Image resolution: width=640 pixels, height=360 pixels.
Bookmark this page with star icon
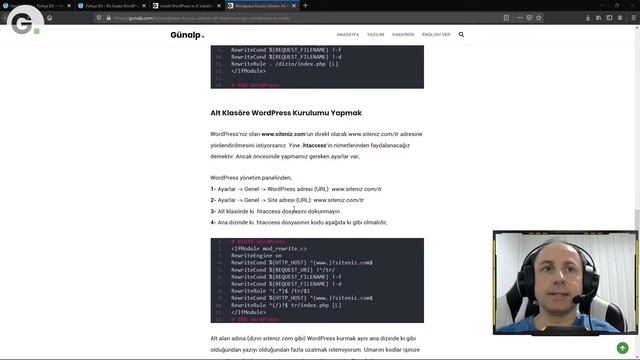[539, 18]
